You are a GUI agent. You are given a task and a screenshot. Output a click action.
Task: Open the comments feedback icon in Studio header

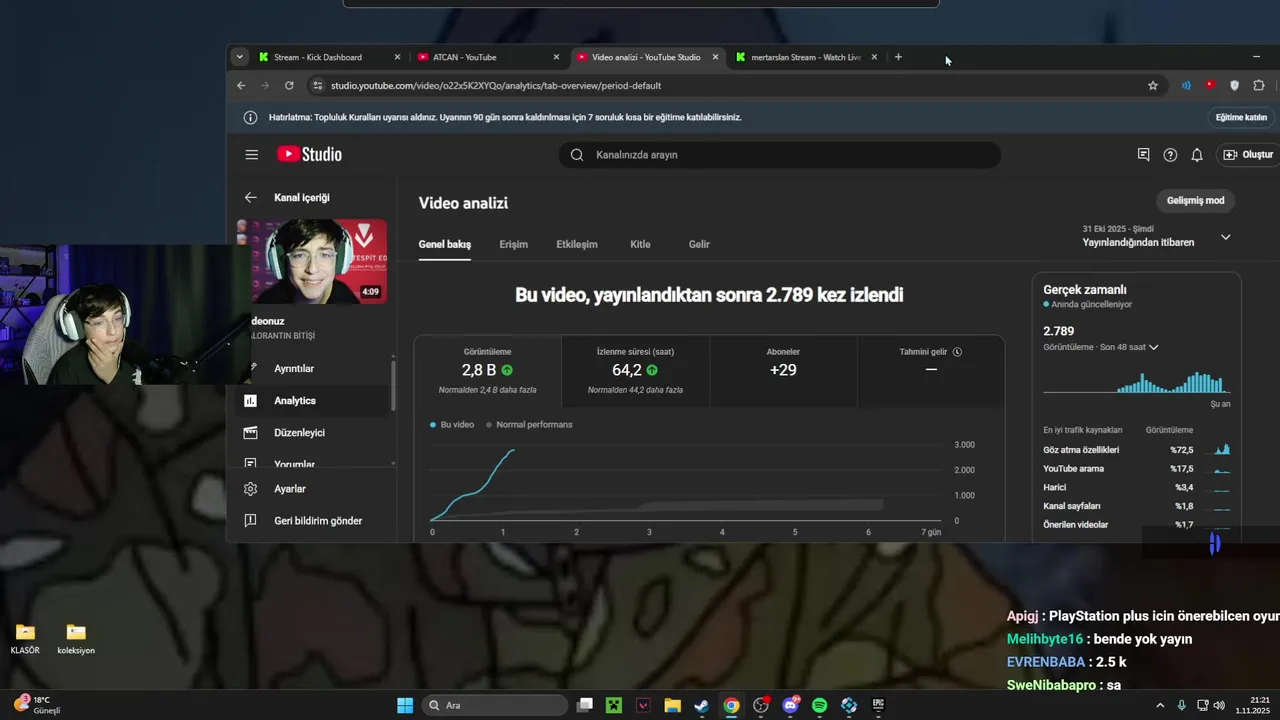(x=1143, y=155)
